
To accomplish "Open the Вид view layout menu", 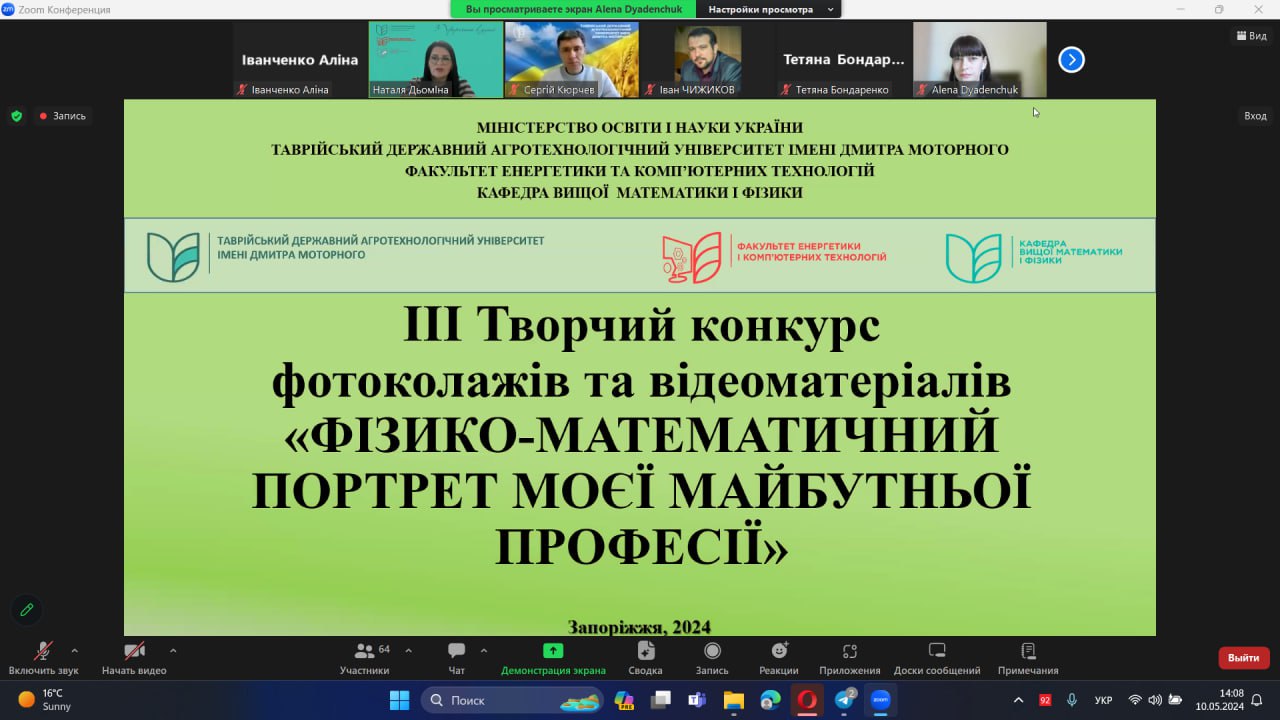I will tap(1251, 36).
